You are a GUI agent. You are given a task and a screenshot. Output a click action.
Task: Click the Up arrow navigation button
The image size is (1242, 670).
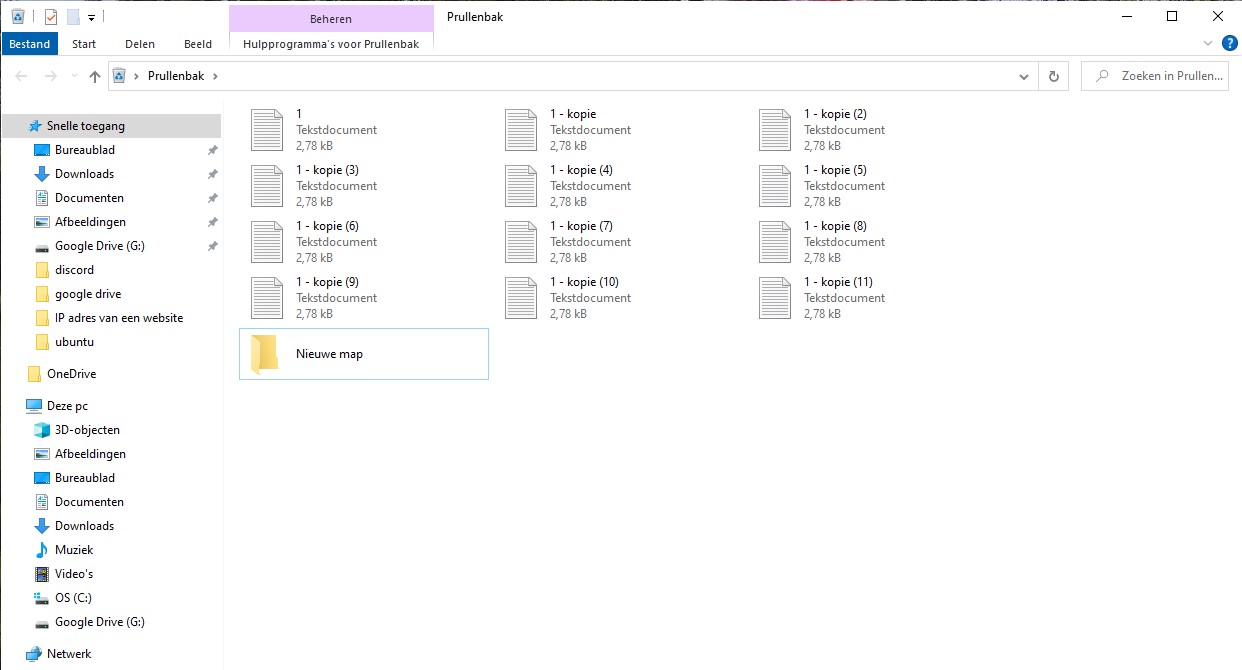coord(95,76)
